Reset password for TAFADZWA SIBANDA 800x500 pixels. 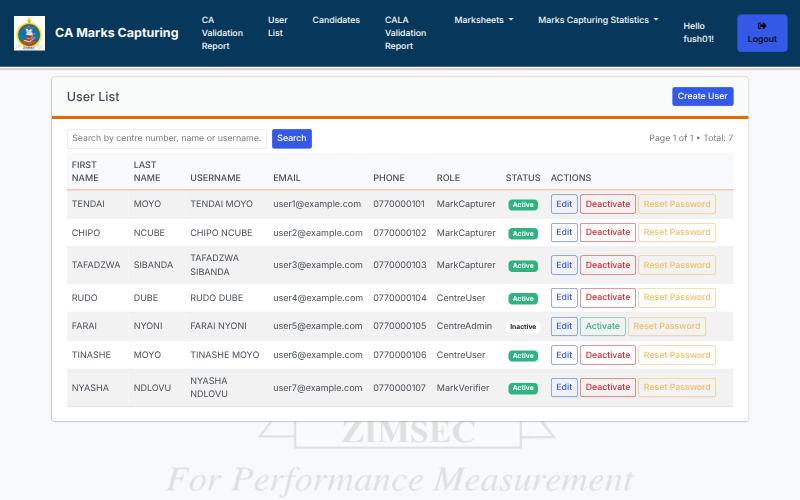(x=677, y=265)
